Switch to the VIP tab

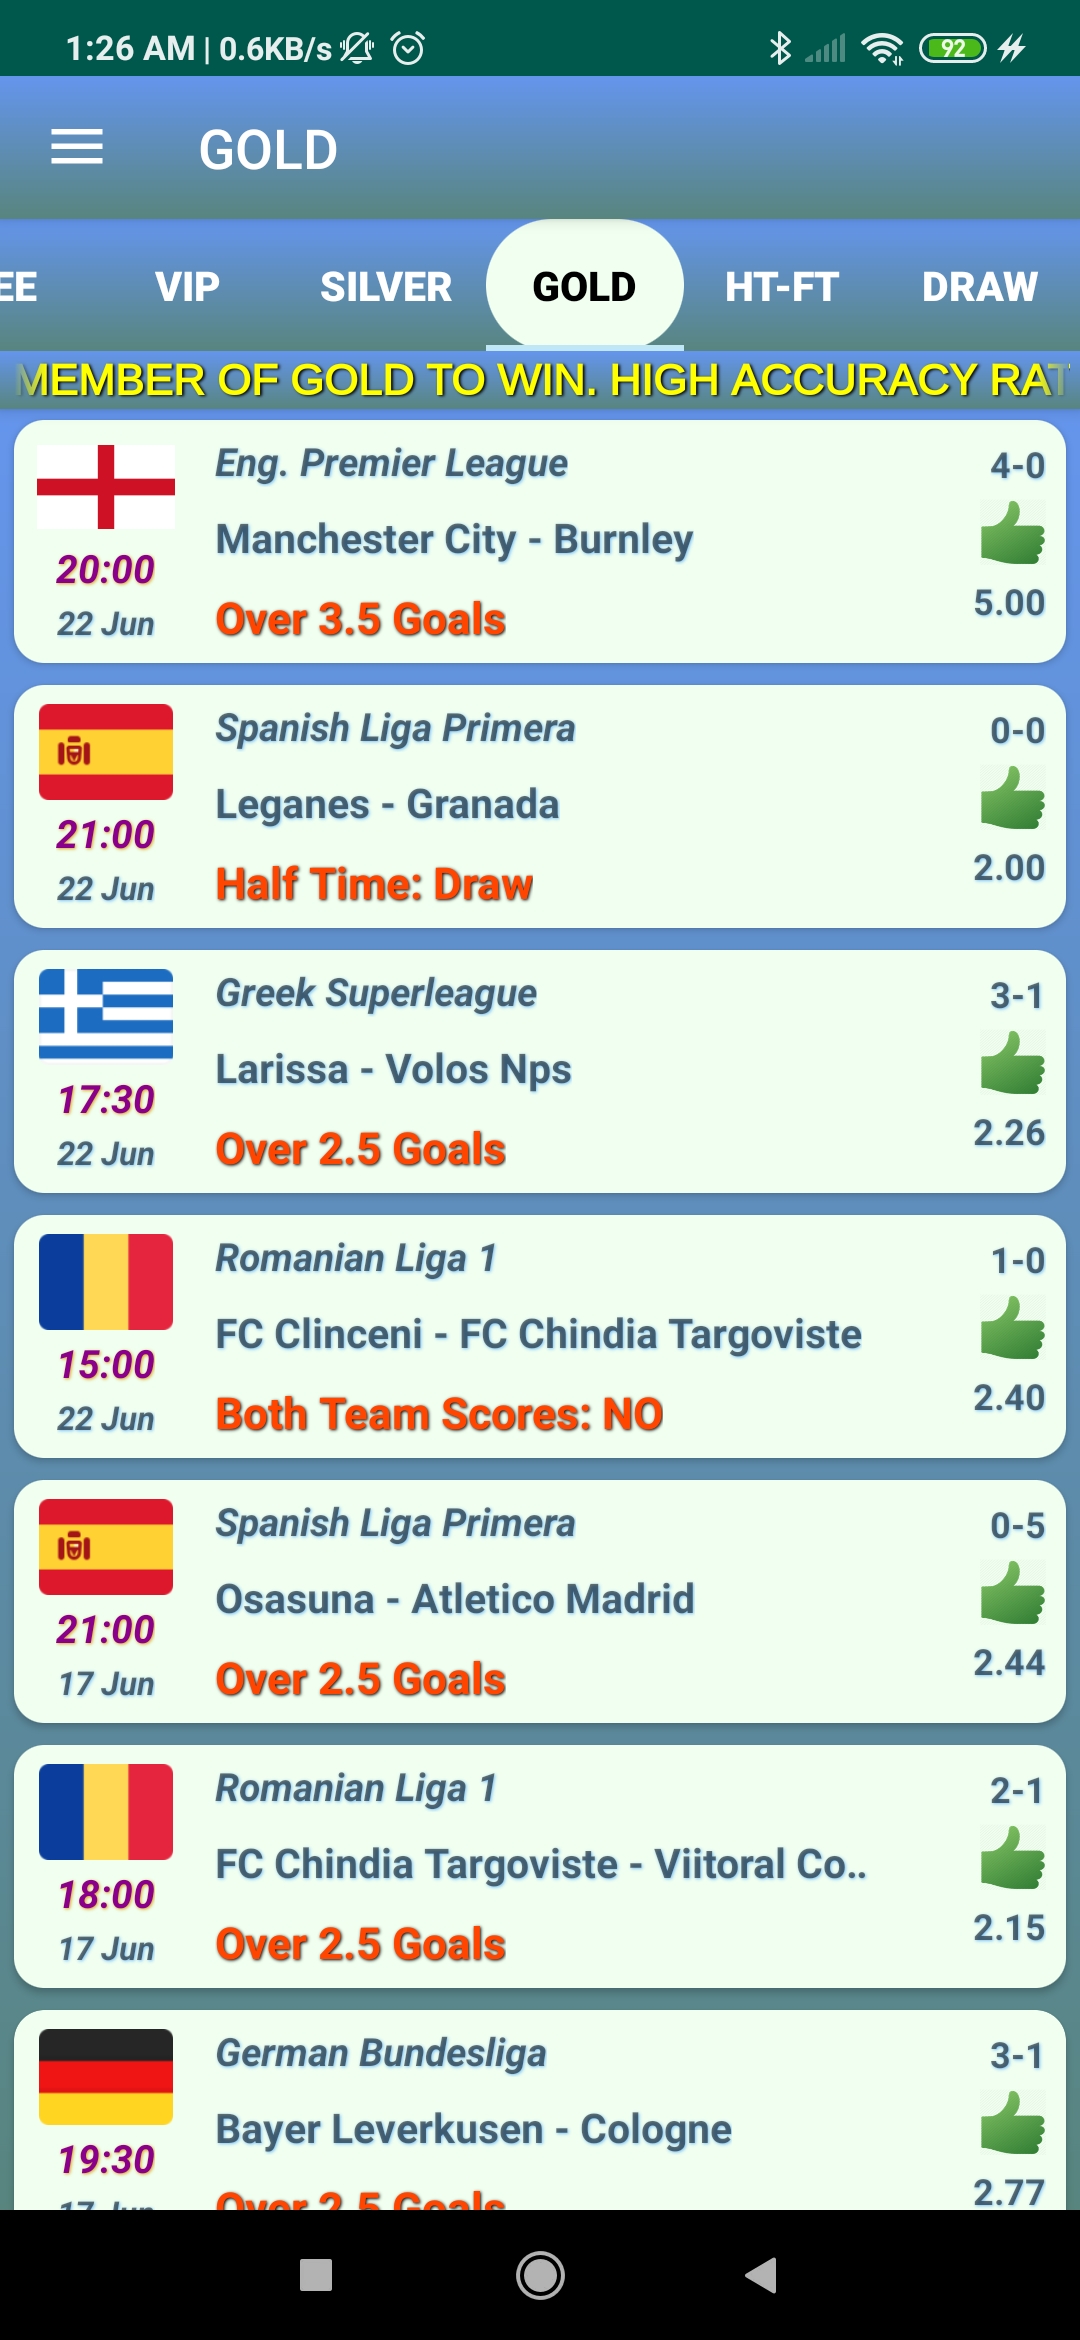(x=187, y=287)
